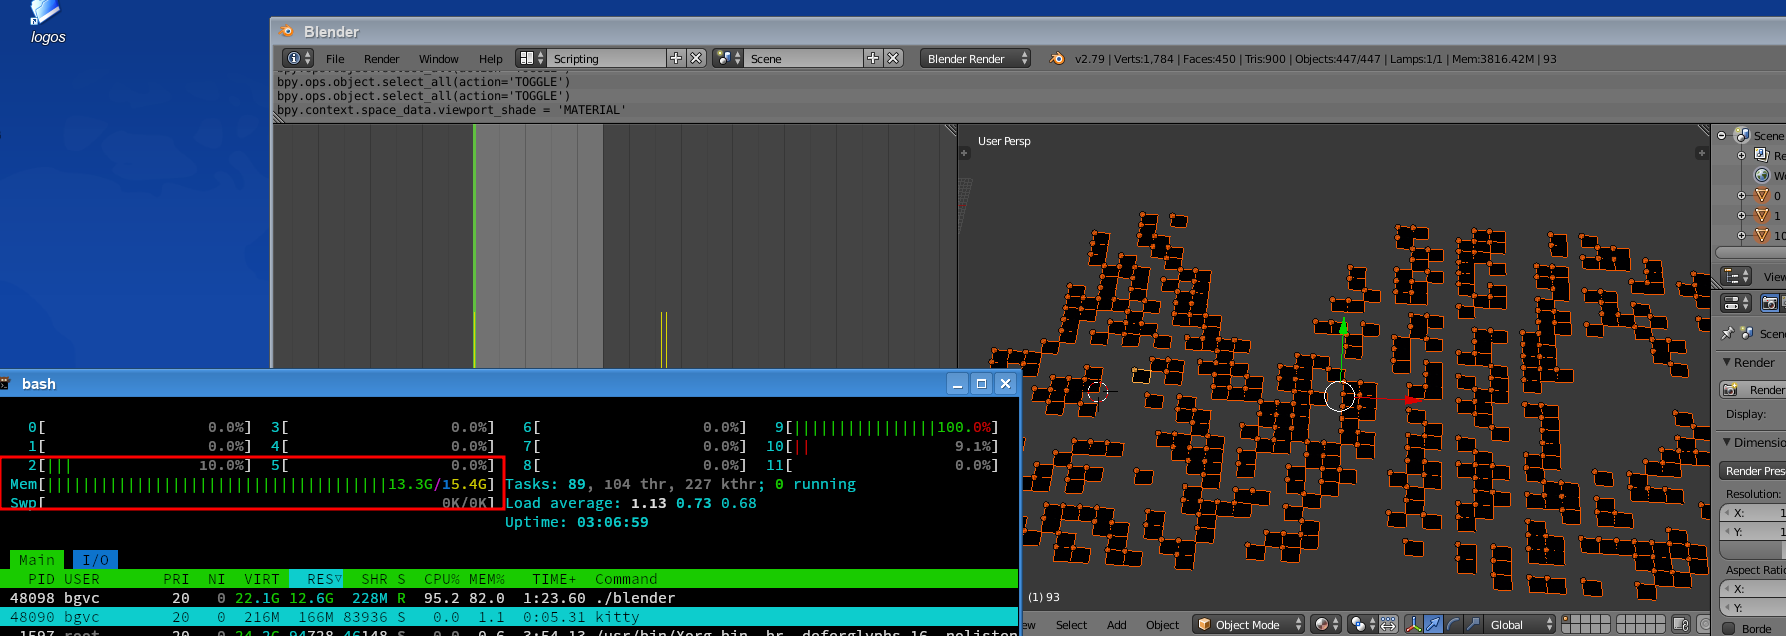
Task: Enable the Border checkbox
Action: [x=1729, y=628]
